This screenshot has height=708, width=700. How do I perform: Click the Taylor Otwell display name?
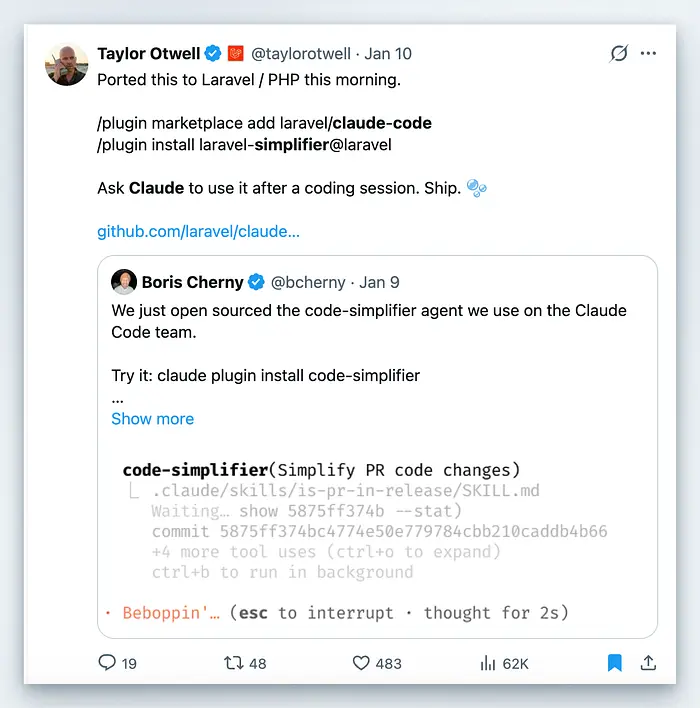coord(148,54)
